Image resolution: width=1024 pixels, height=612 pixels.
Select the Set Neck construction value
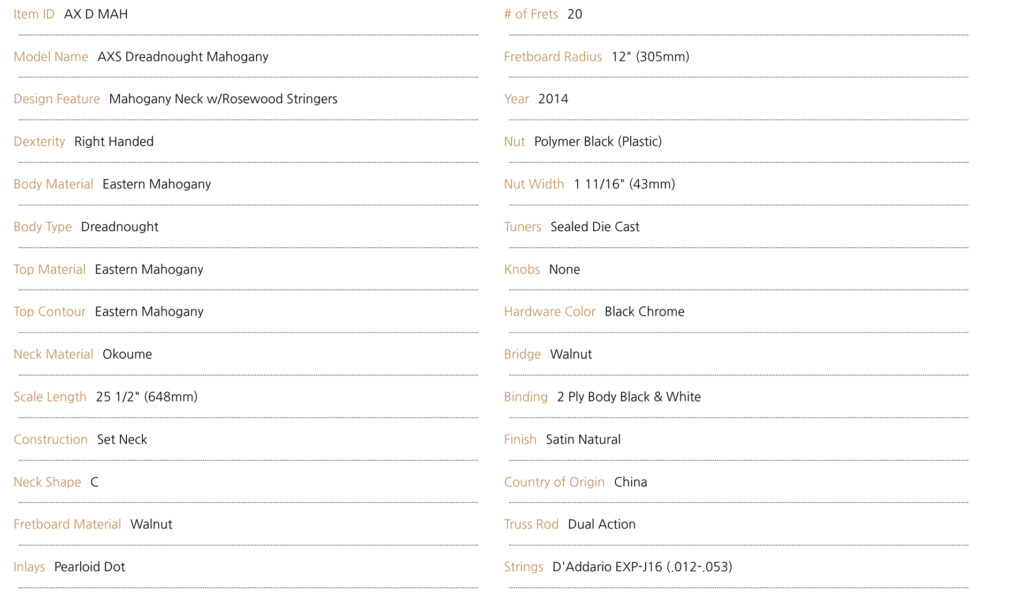(122, 440)
